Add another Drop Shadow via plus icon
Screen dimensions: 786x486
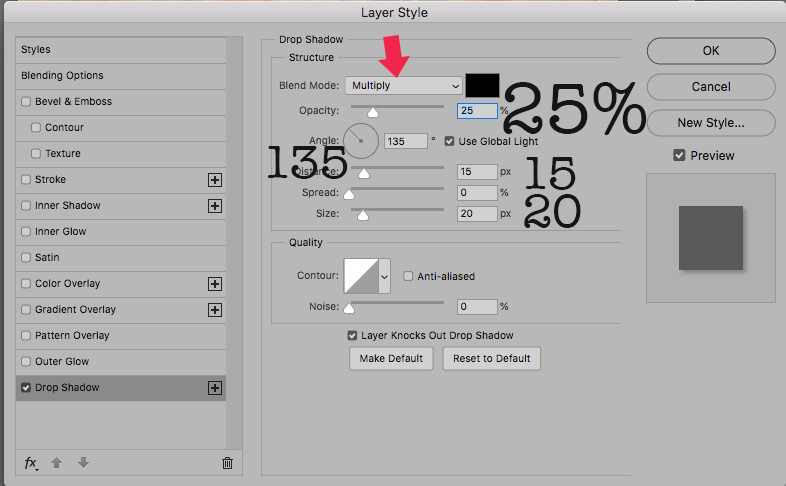pos(215,388)
